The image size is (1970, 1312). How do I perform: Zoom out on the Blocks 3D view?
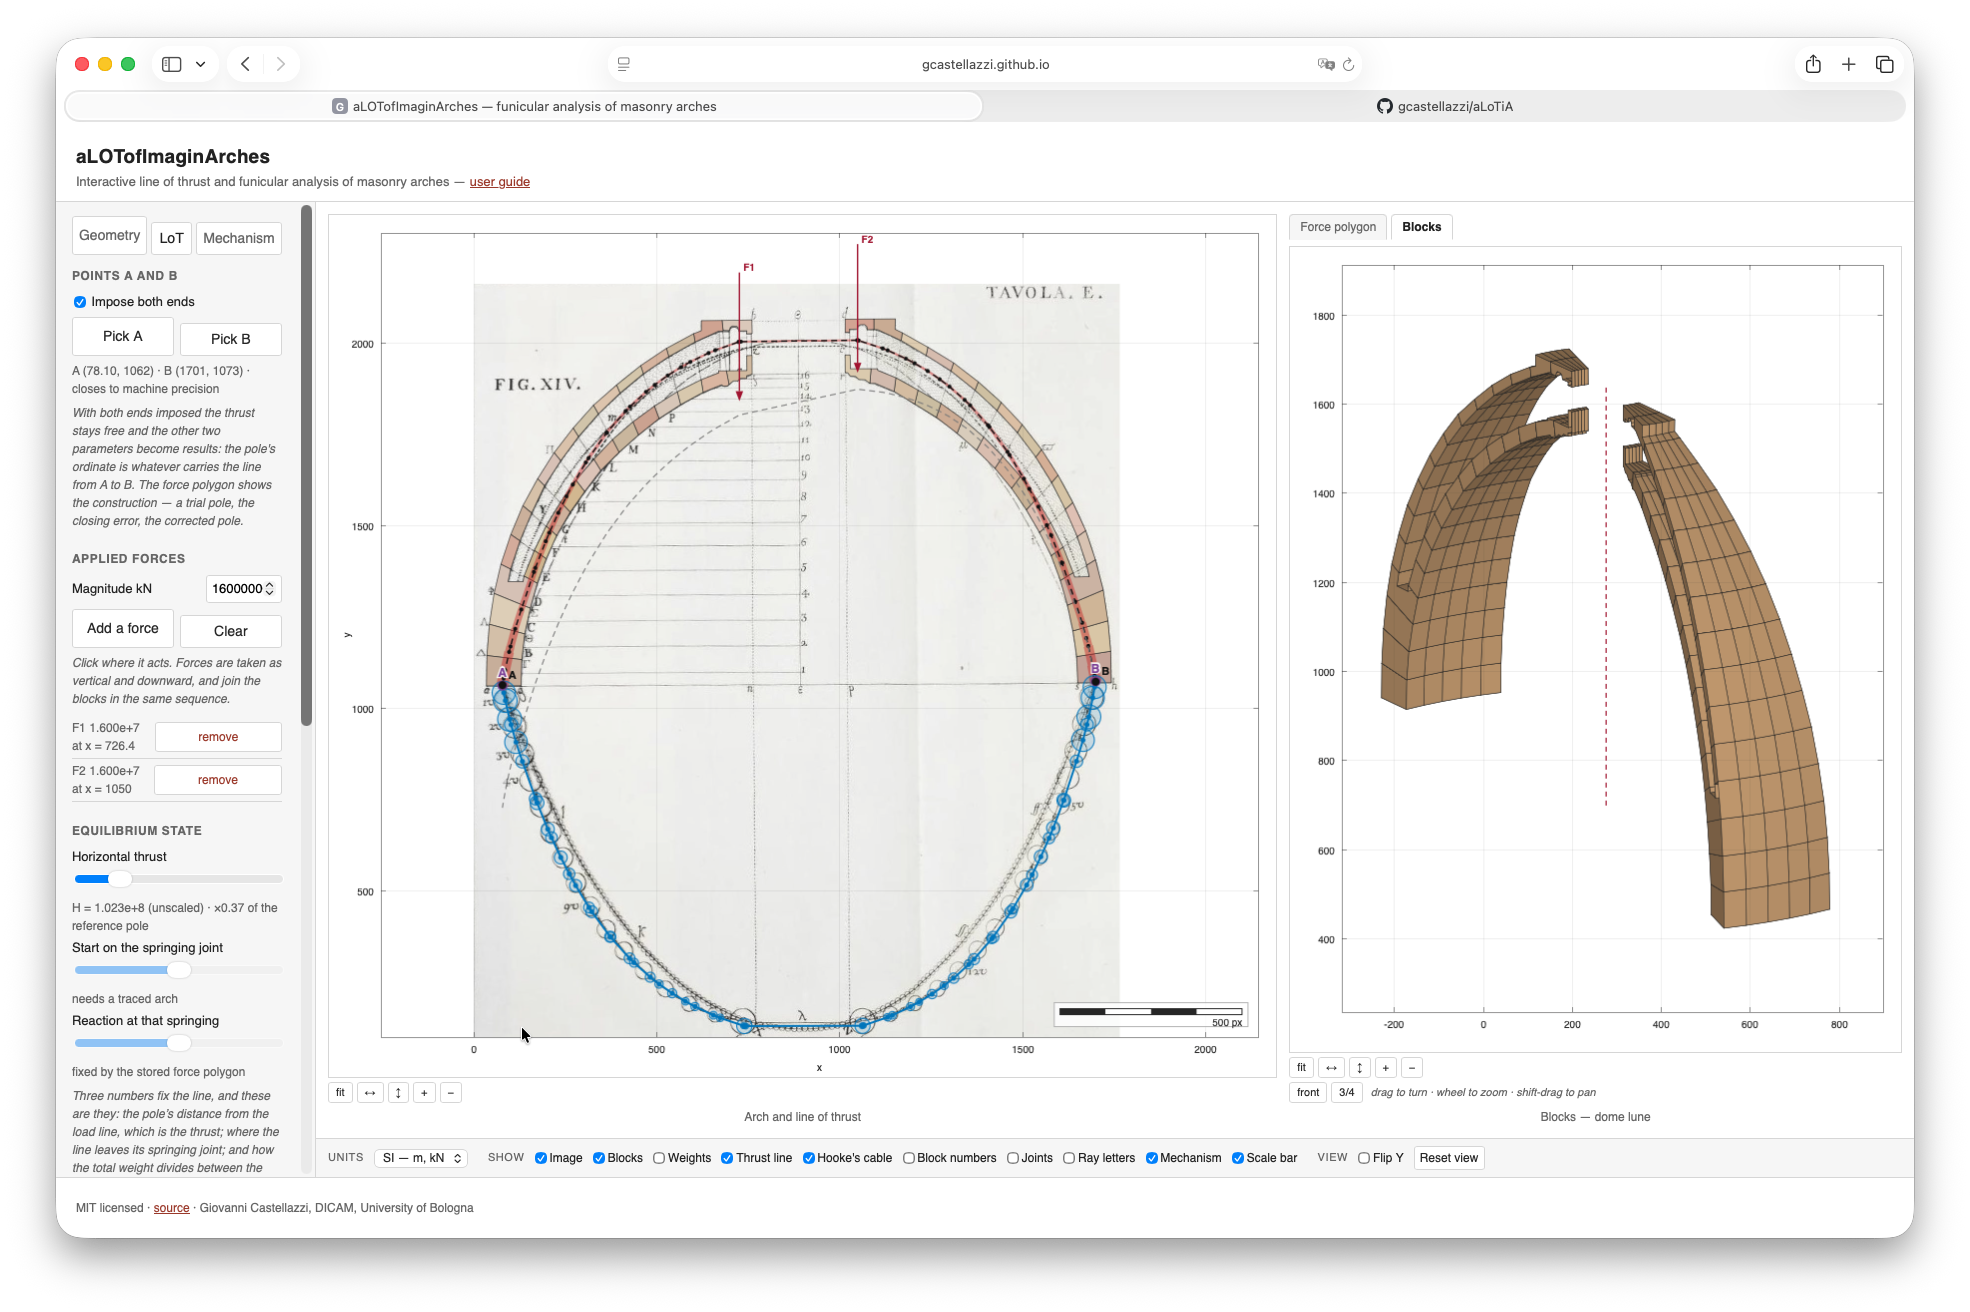tap(1412, 1068)
